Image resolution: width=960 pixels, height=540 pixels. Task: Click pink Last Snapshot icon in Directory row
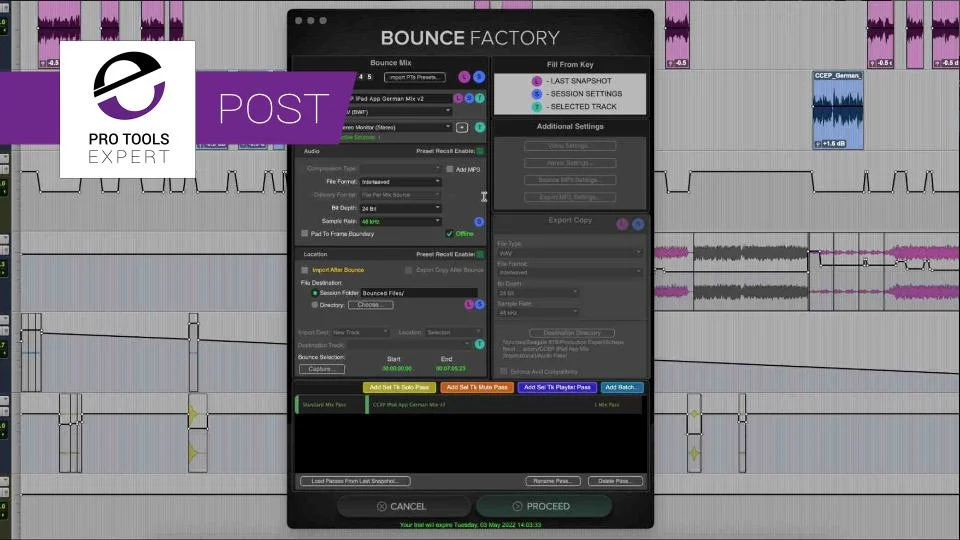[469, 304]
